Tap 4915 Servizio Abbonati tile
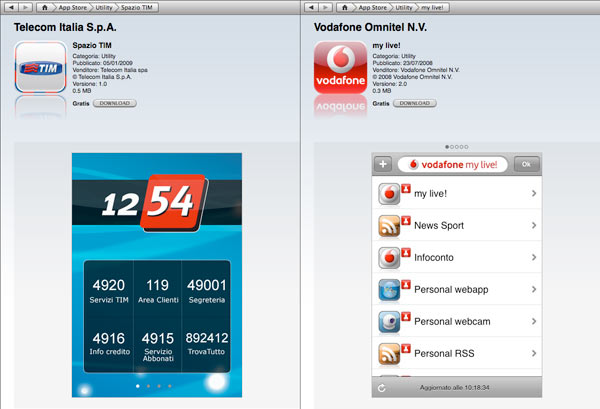 point(158,344)
